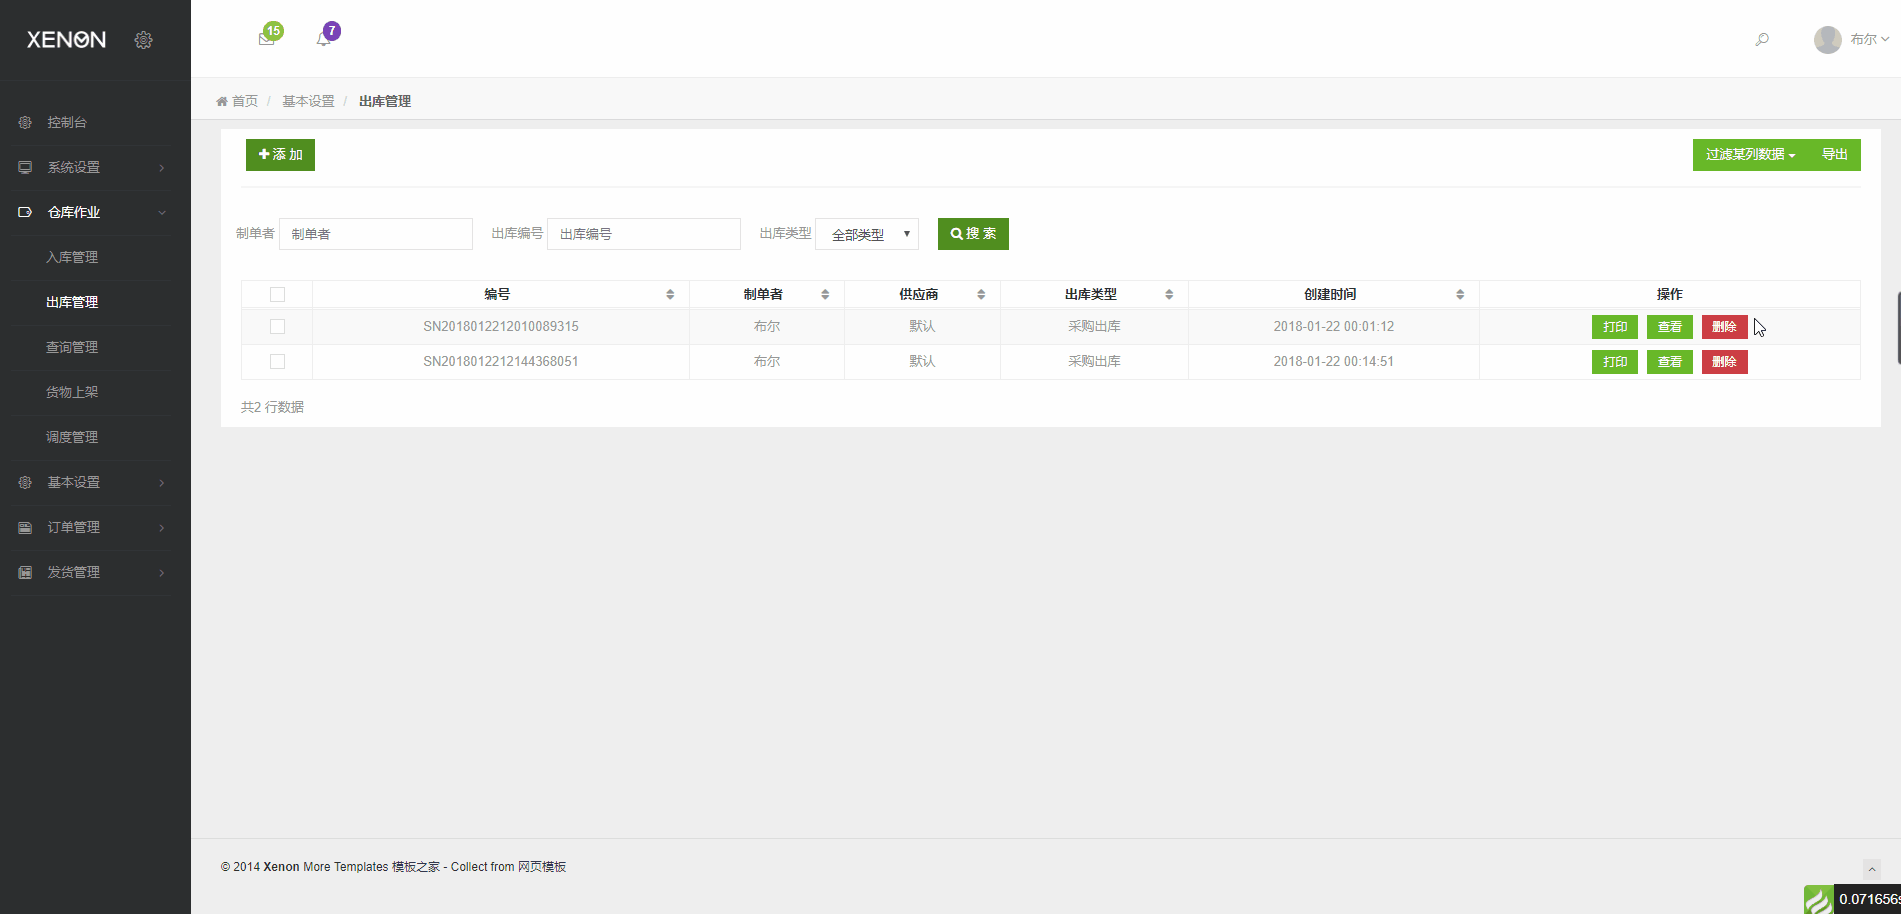Check the row SN2018012212010089315 checkbox
1901x914 pixels.
coord(277,326)
